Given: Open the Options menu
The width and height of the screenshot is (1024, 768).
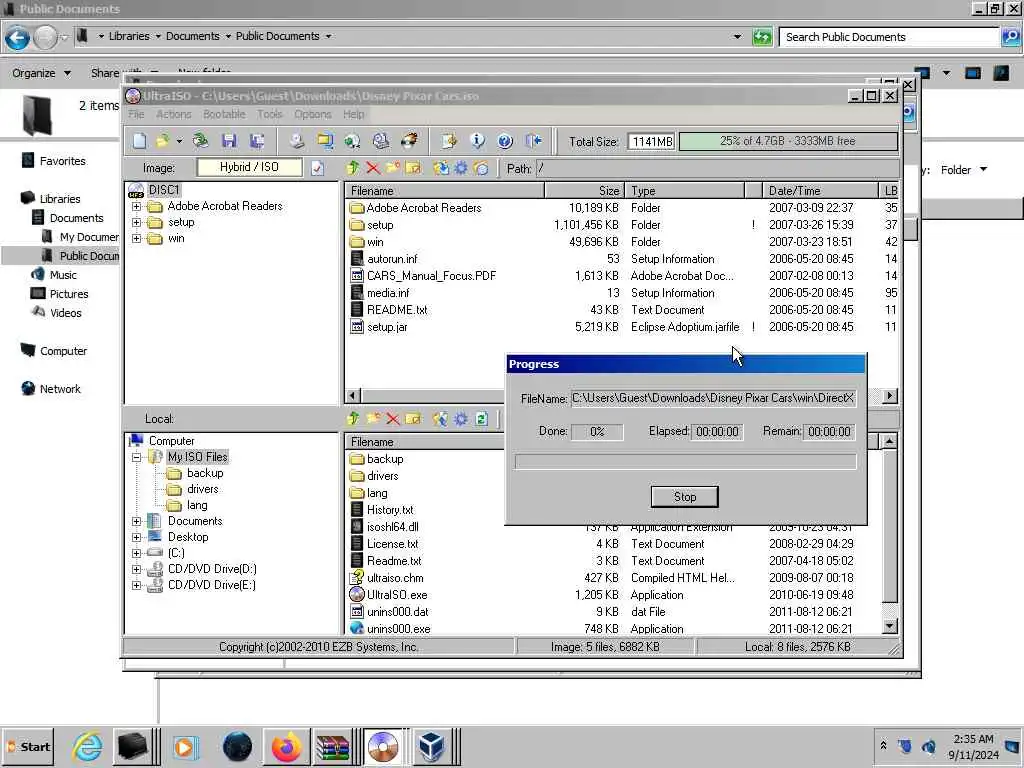Looking at the screenshot, I should tap(313, 114).
